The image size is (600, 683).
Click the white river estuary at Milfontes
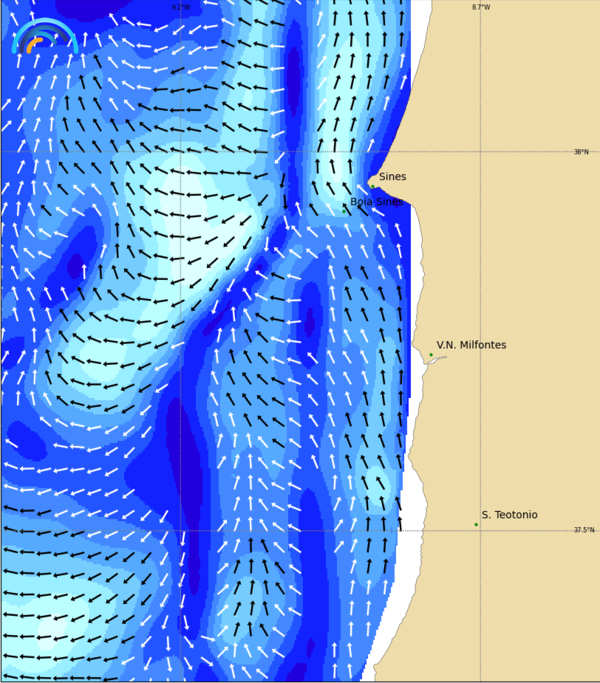[434, 361]
